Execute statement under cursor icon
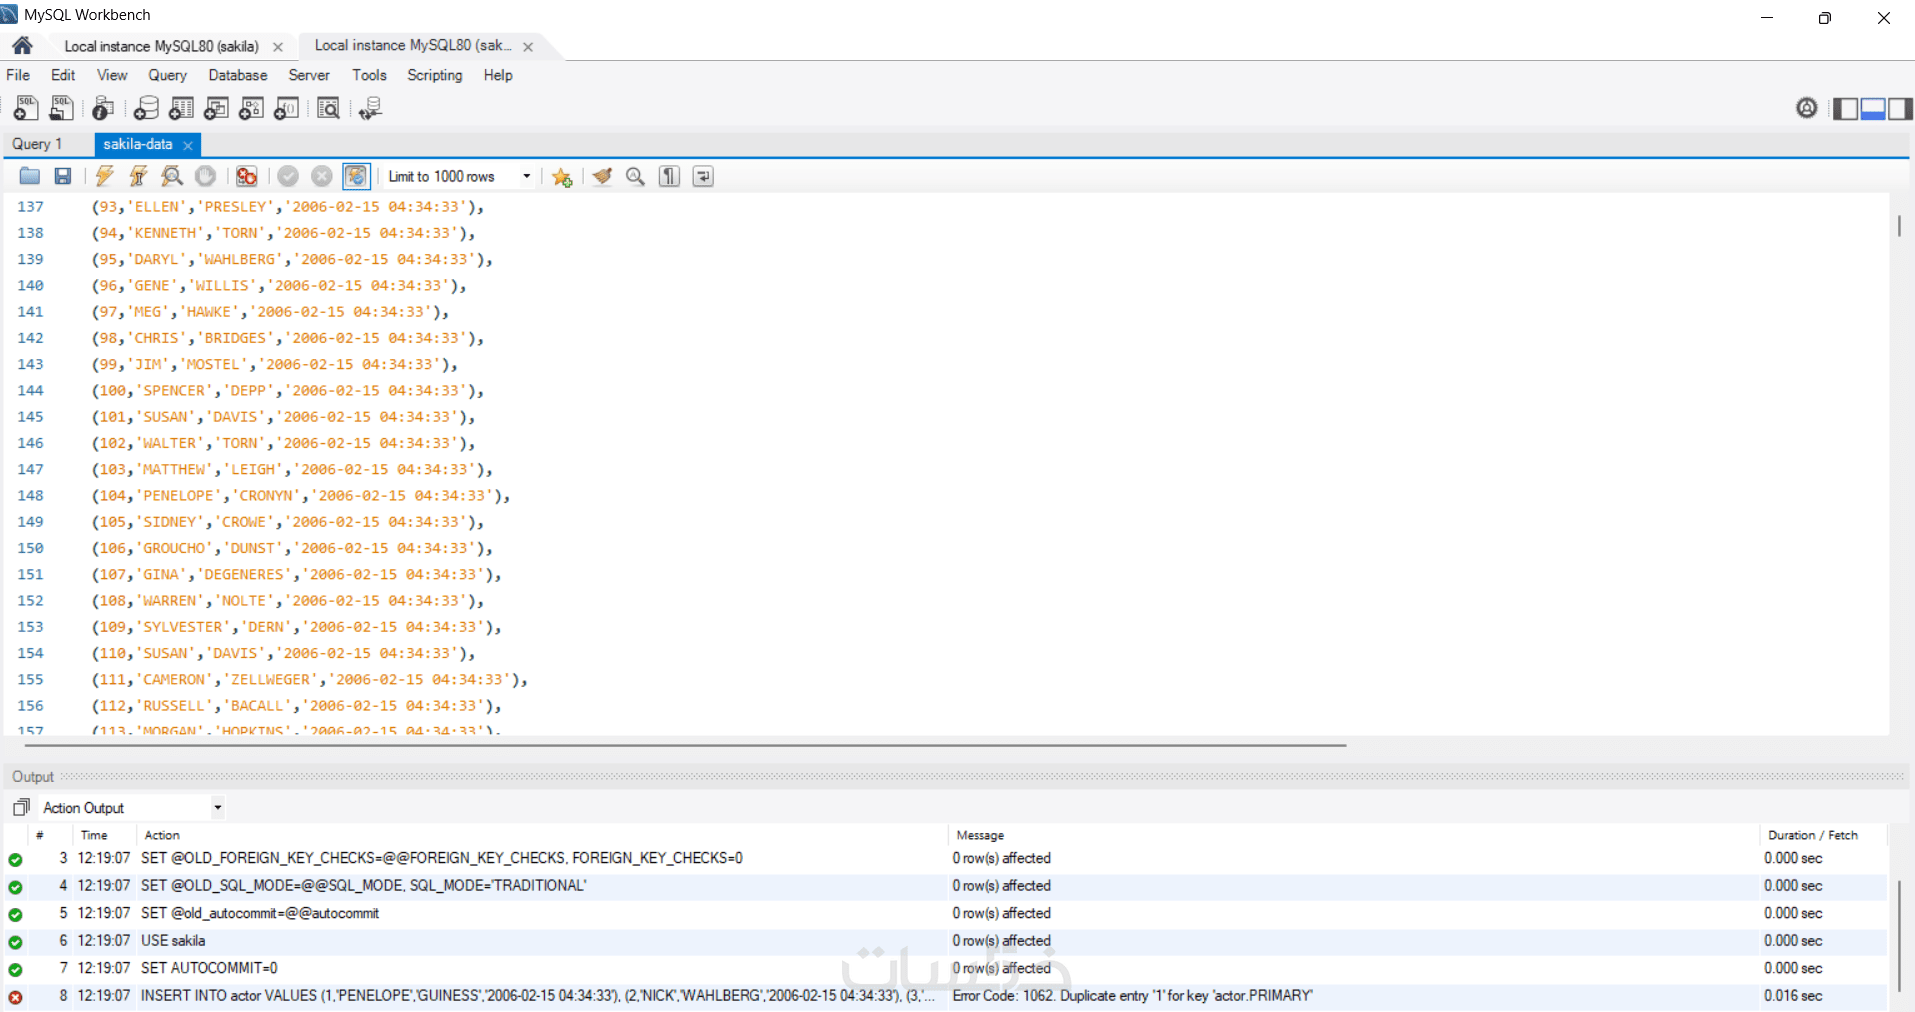 pos(138,177)
